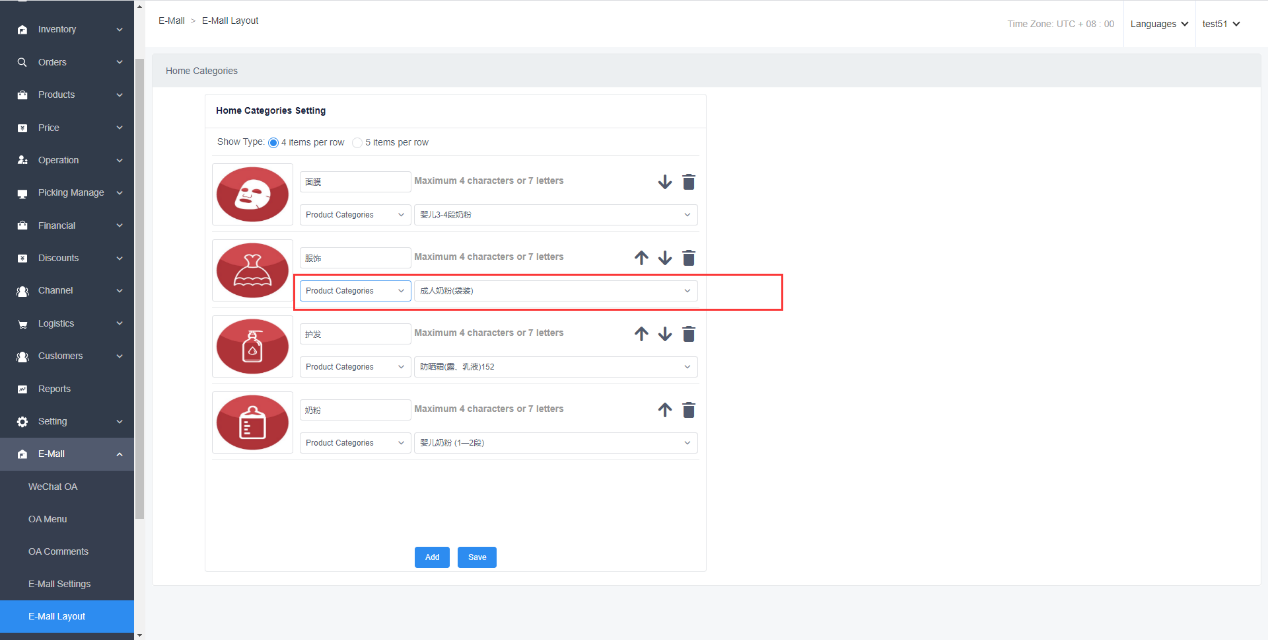Delete the baby bottle category row

688,410
